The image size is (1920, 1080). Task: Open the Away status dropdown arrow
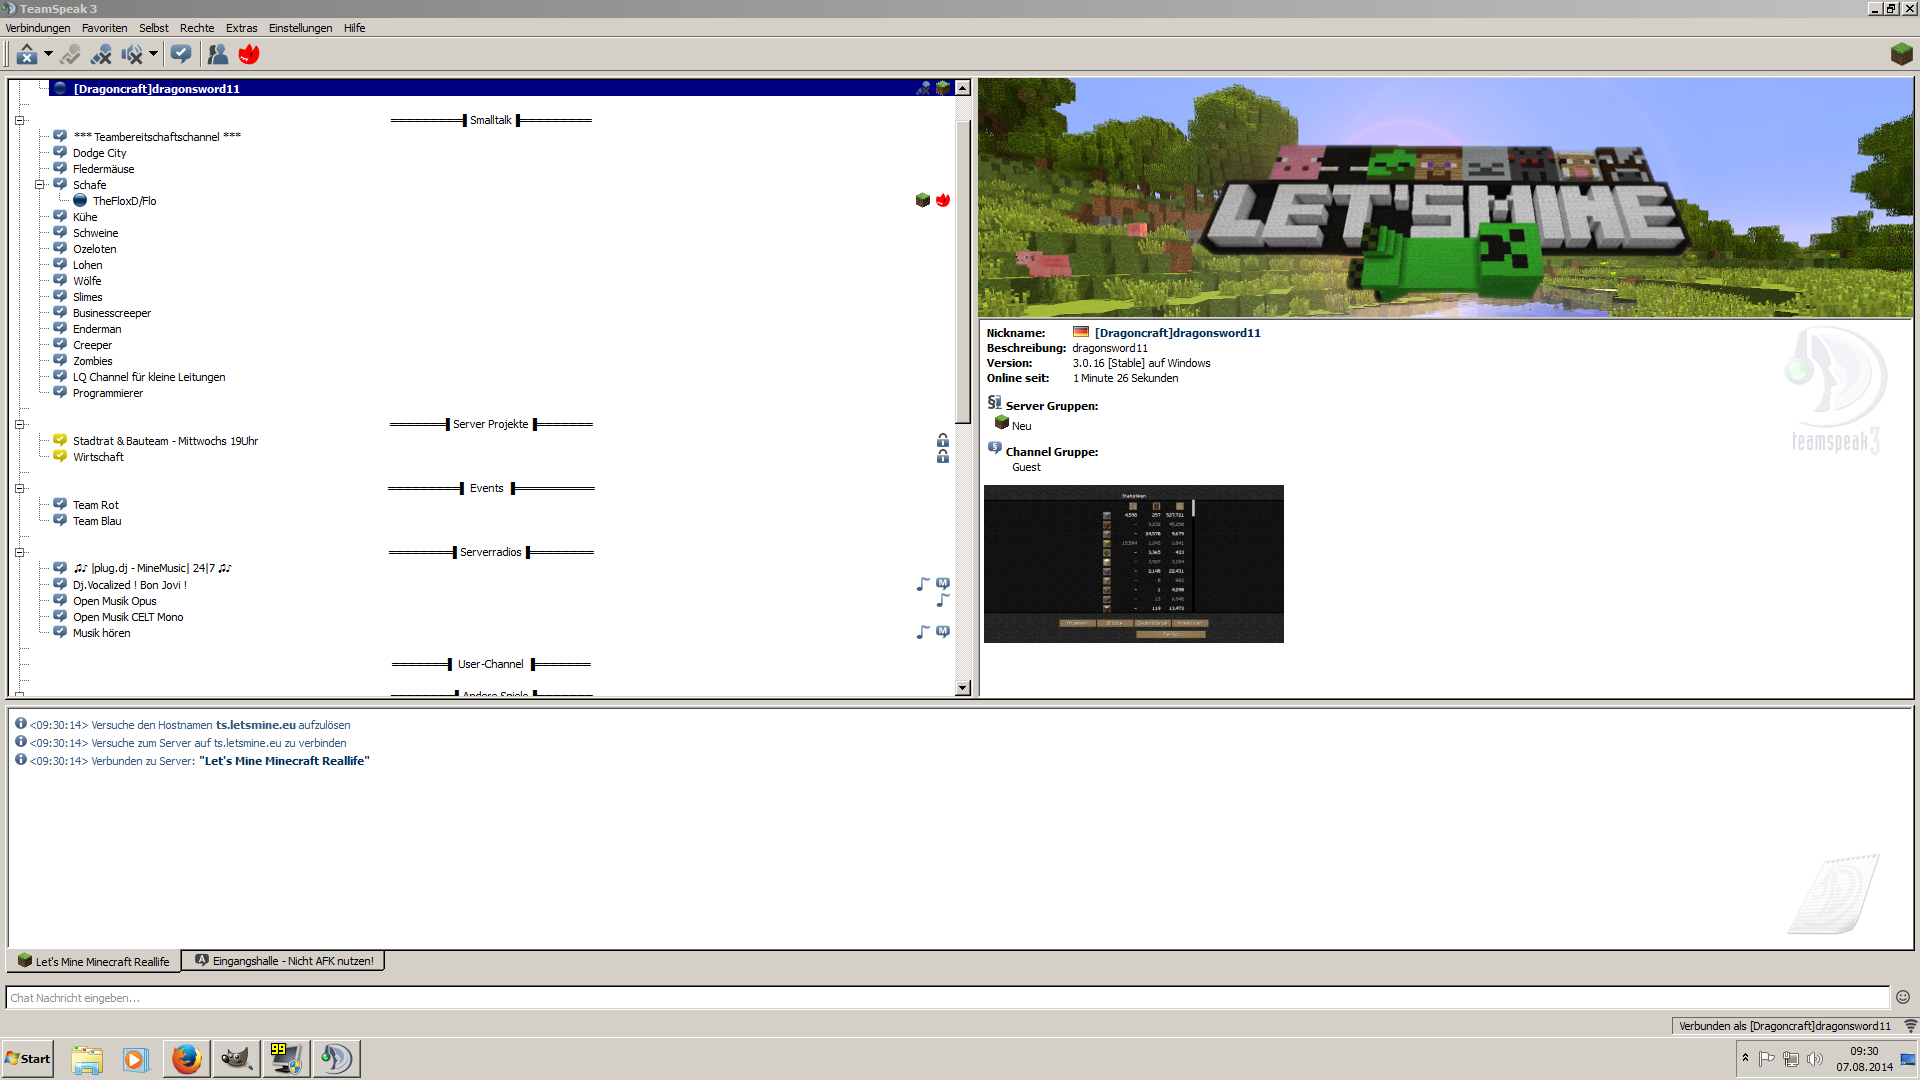click(x=48, y=54)
